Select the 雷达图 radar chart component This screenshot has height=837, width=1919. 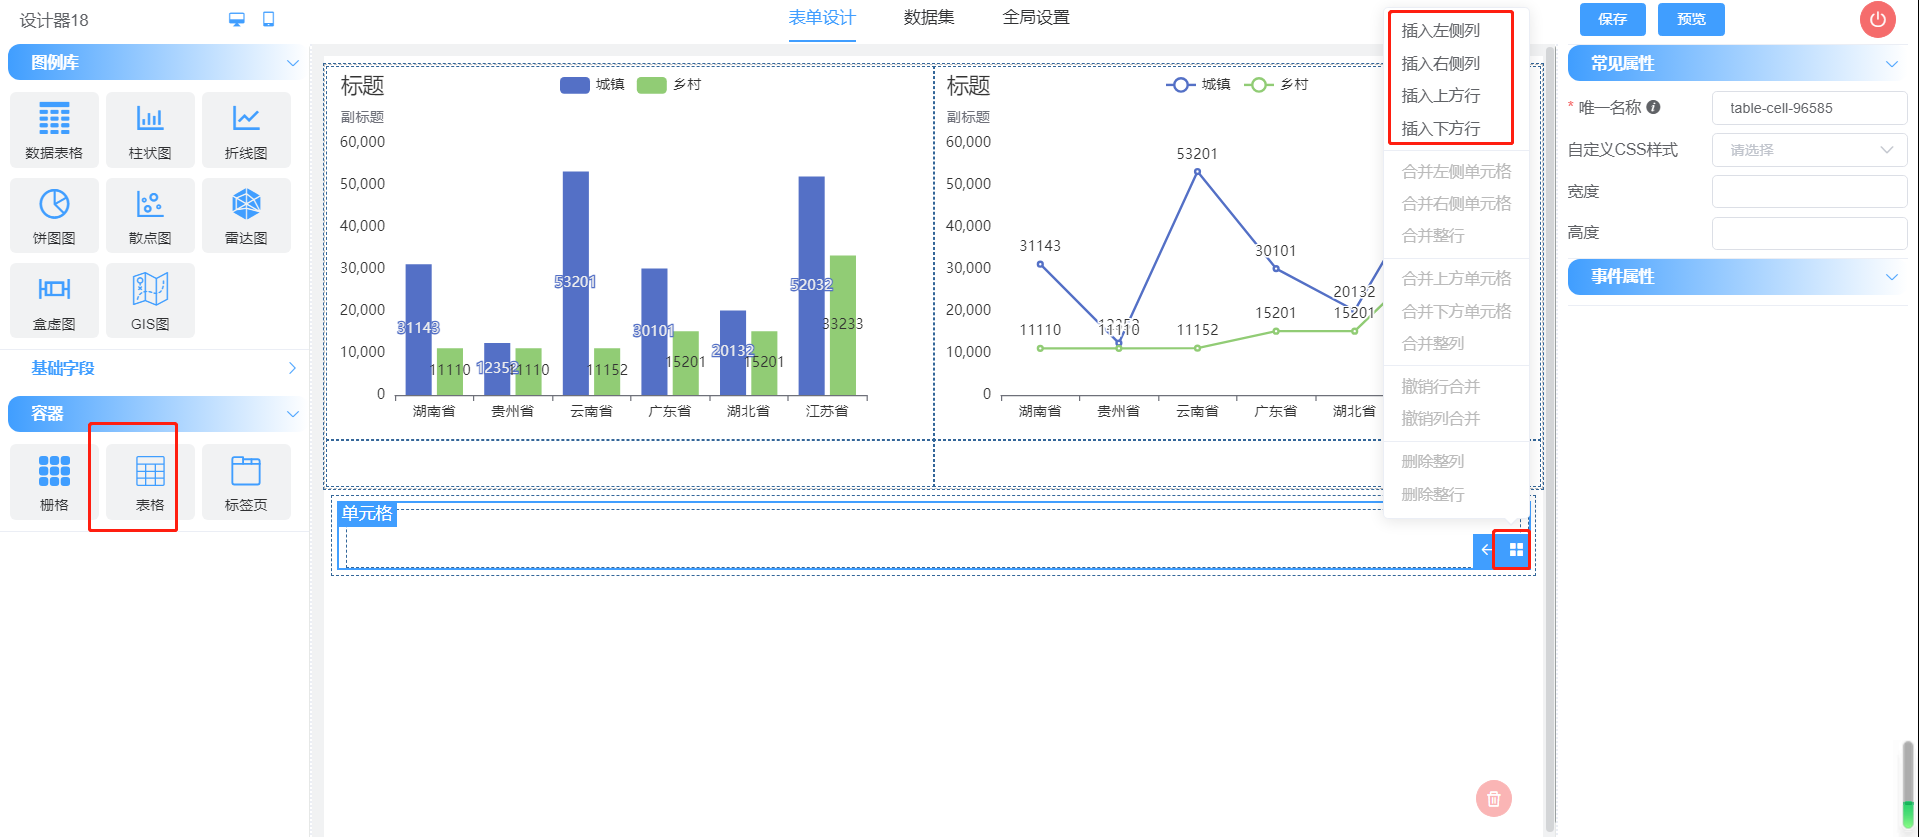246,215
